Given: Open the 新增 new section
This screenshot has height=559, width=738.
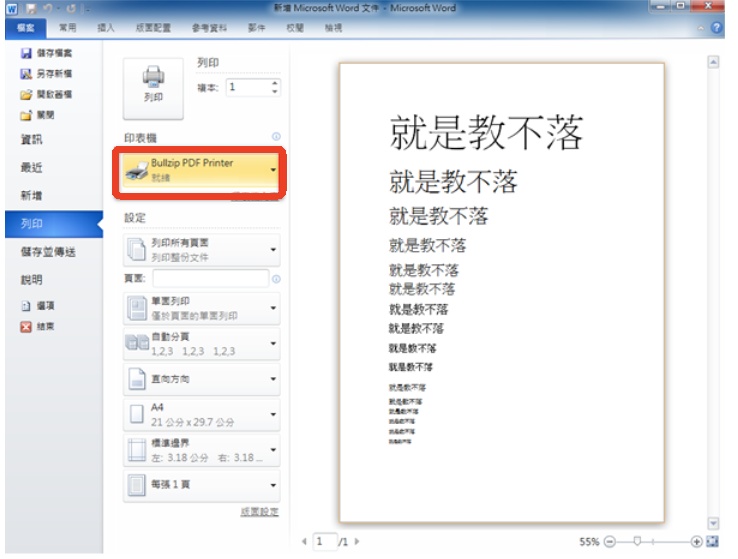Looking at the screenshot, I should (x=32, y=195).
